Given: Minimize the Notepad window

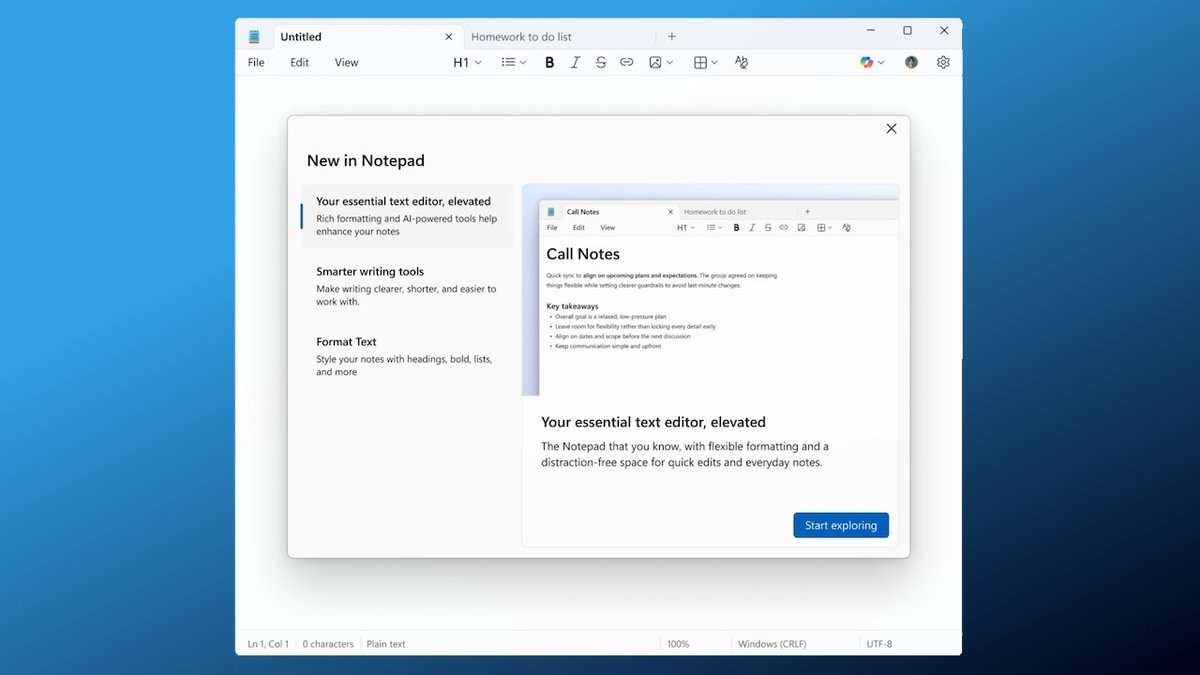Looking at the screenshot, I should (871, 31).
